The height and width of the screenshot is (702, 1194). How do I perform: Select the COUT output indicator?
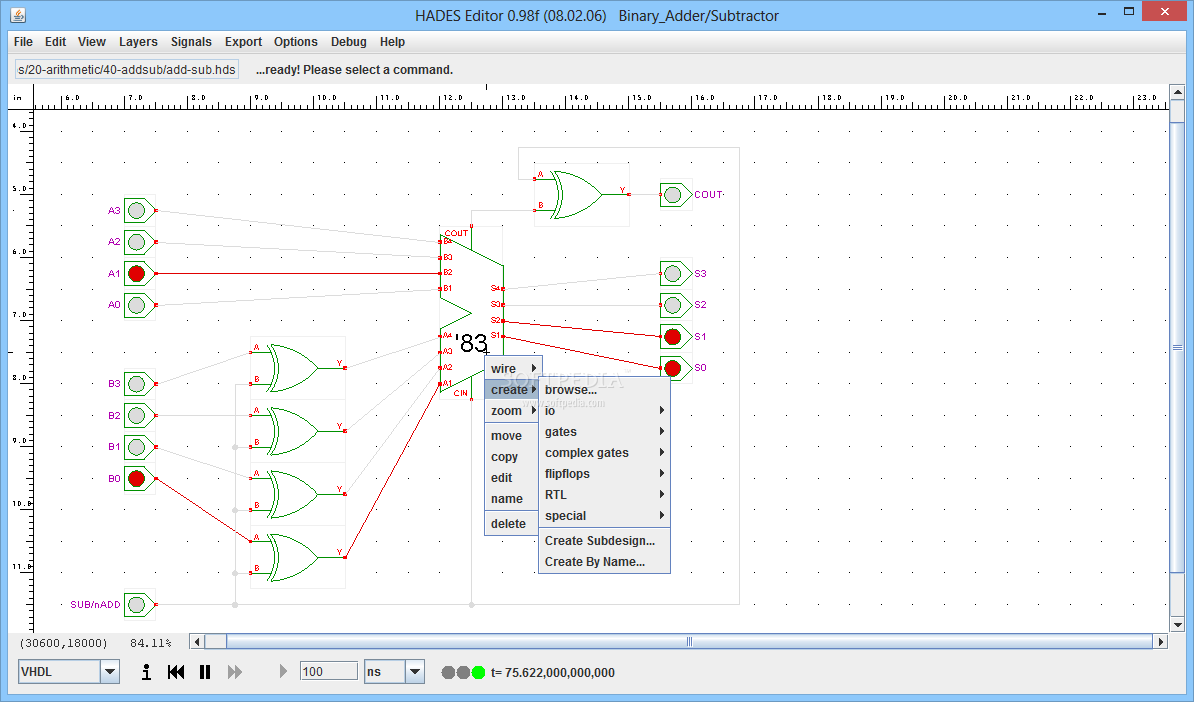tap(673, 195)
